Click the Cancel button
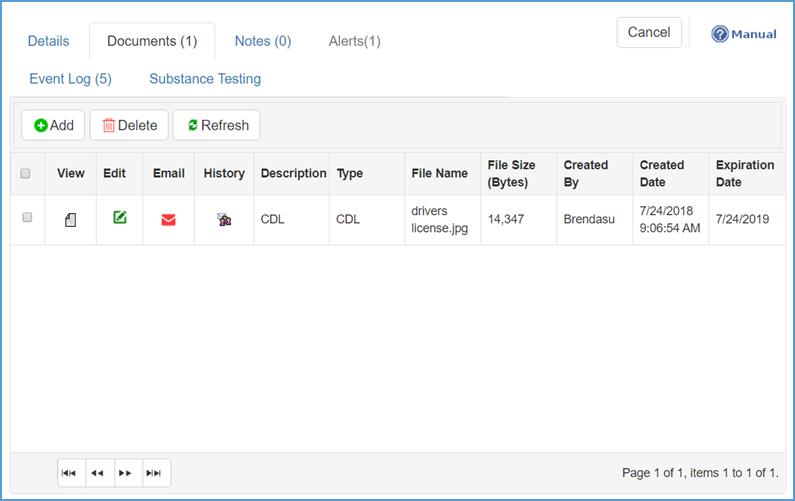Image resolution: width=795 pixels, height=501 pixels. (x=648, y=32)
